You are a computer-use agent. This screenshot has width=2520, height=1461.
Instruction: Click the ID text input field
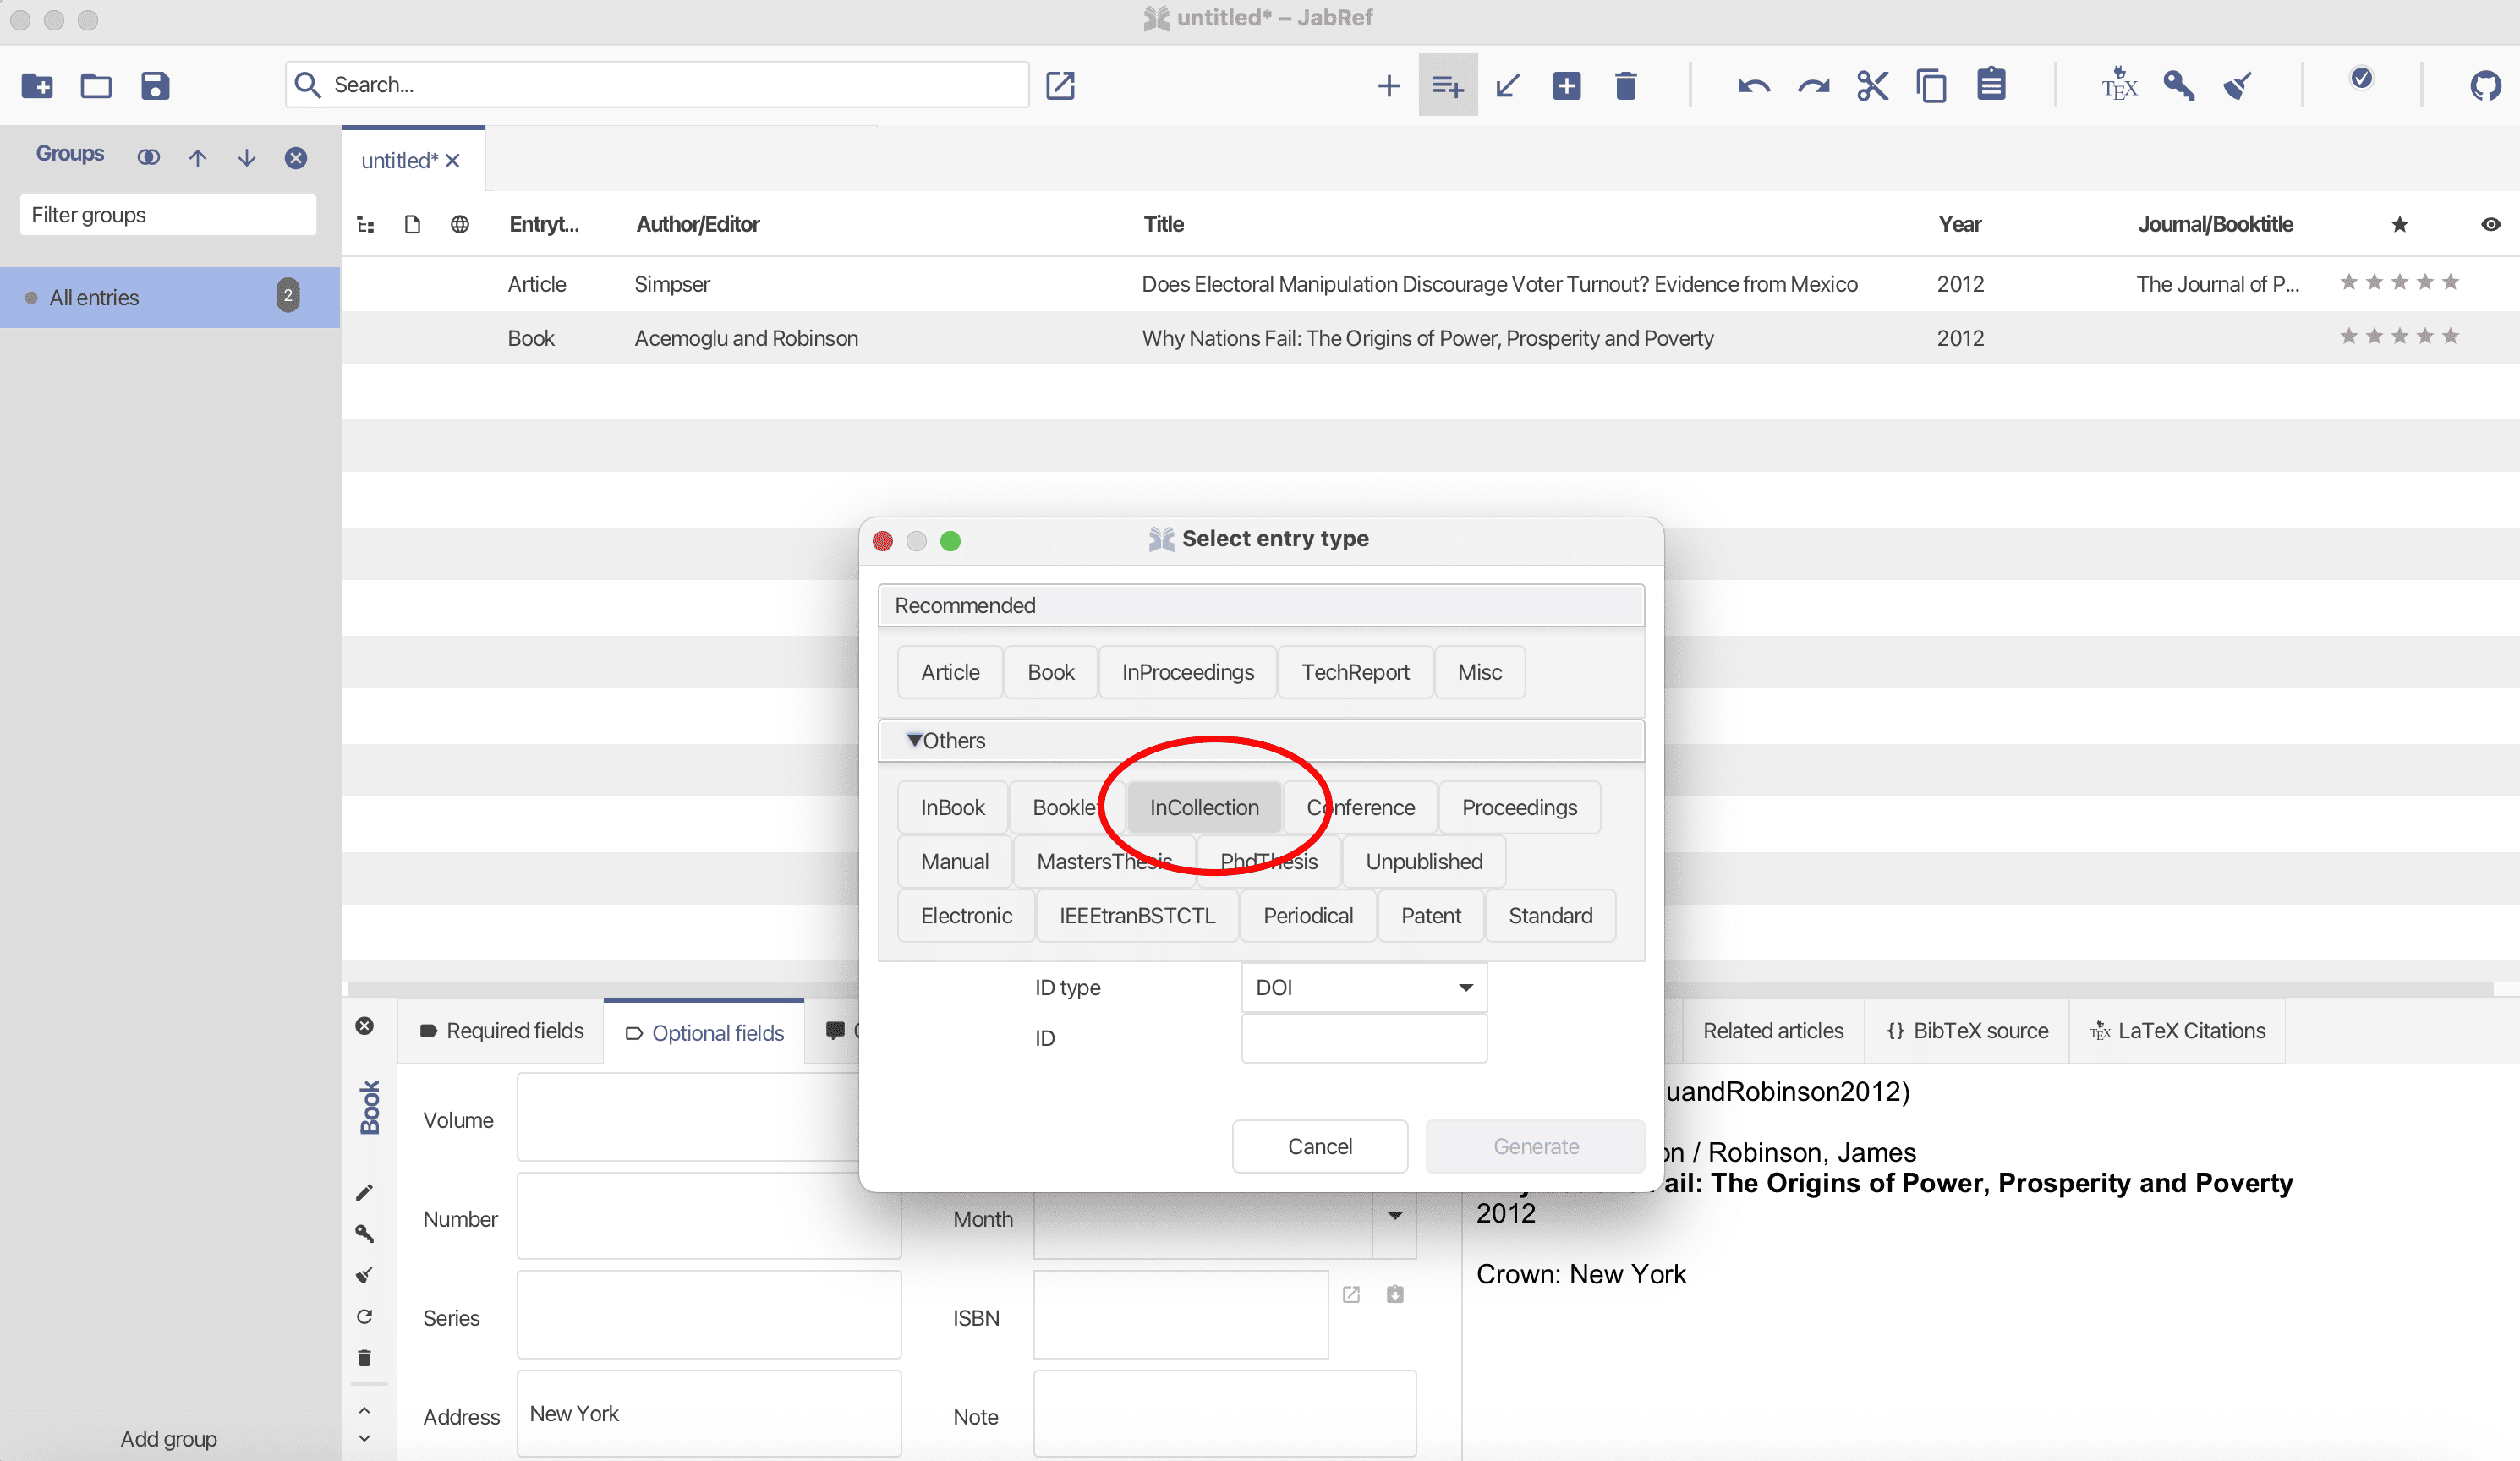(1363, 1038)
